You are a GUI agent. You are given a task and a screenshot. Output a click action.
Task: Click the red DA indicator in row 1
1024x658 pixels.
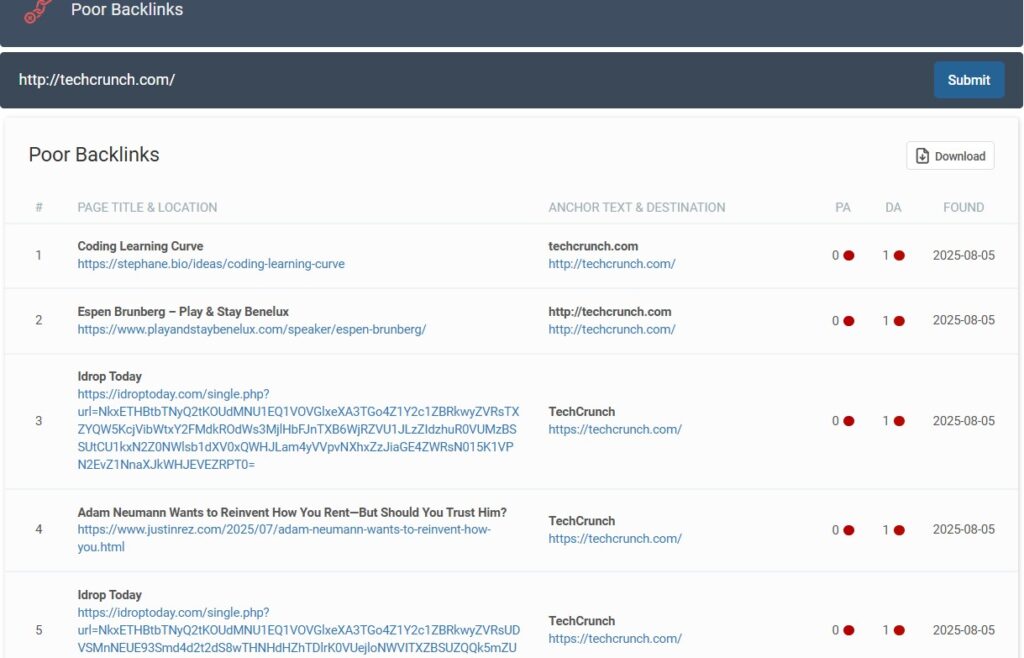coord(899,256)
